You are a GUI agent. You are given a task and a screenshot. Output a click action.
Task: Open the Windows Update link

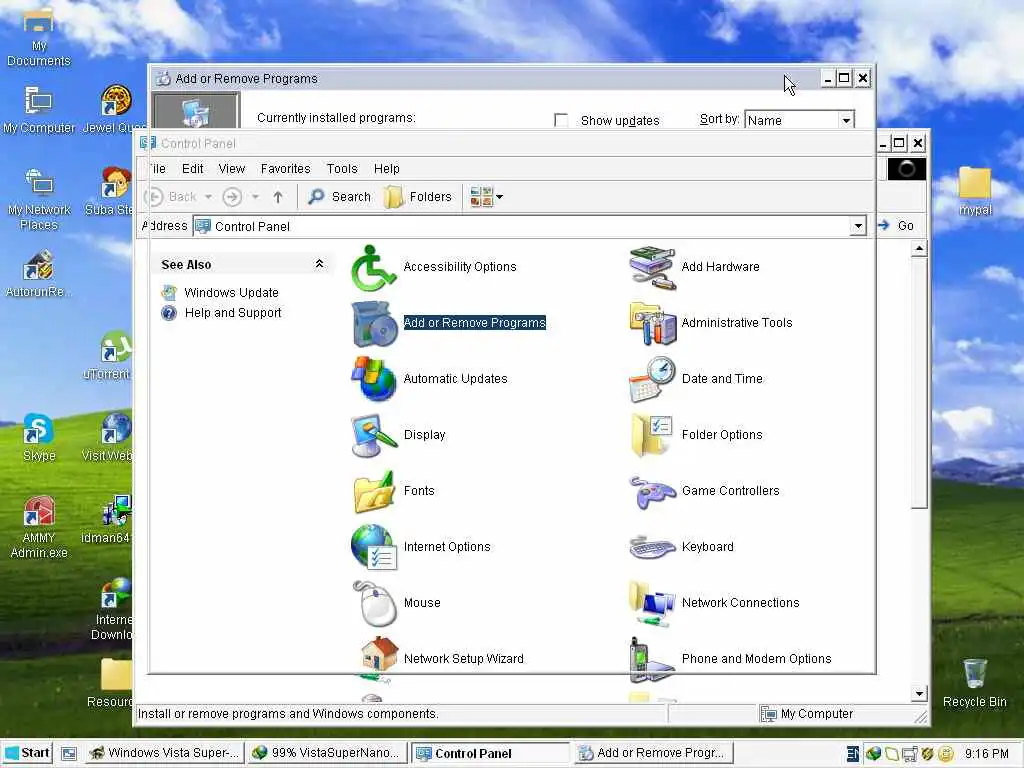pos(231,293)
